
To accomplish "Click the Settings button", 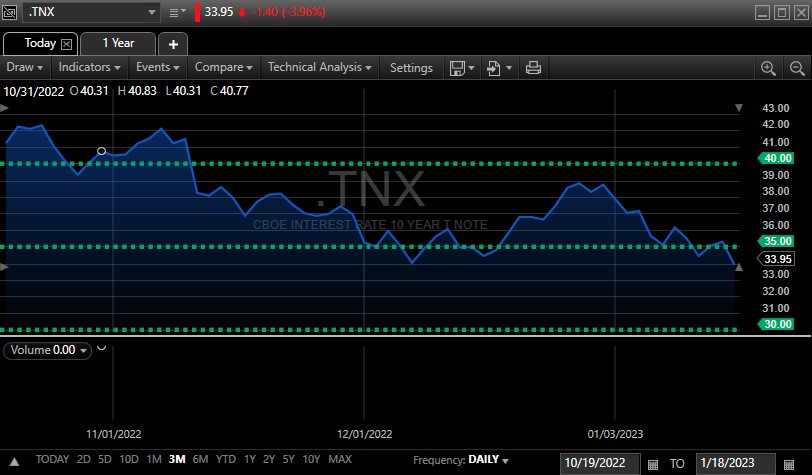I will click(411, 68).
